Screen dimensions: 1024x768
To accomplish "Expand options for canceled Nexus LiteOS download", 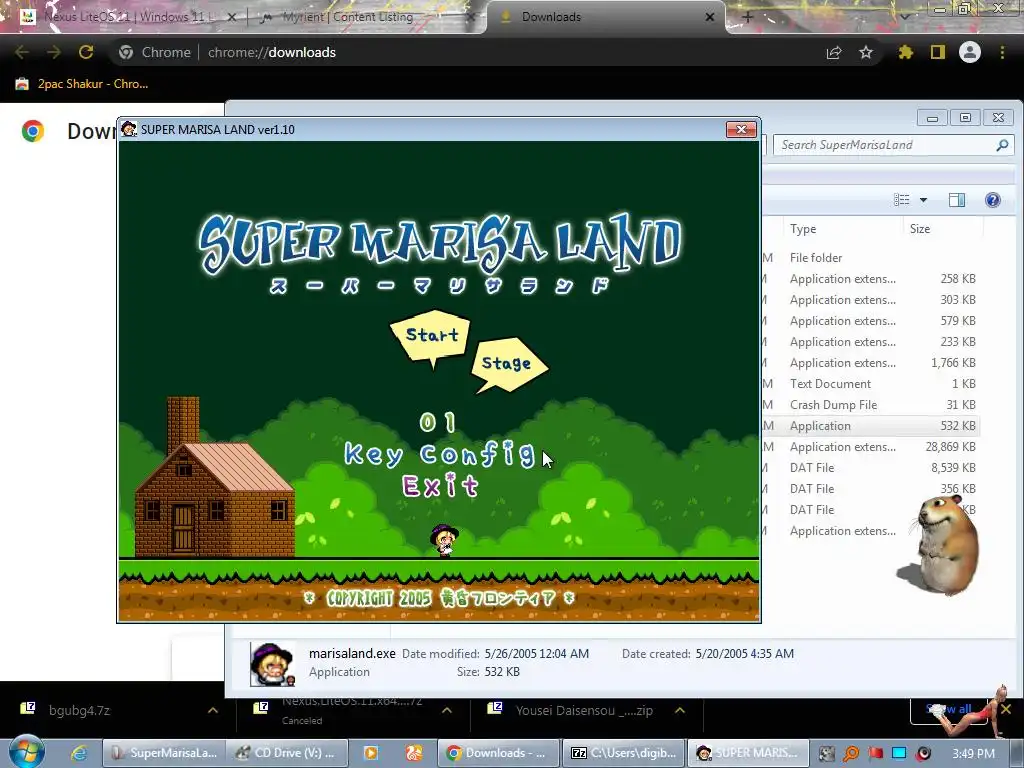I will pos(447,711).
